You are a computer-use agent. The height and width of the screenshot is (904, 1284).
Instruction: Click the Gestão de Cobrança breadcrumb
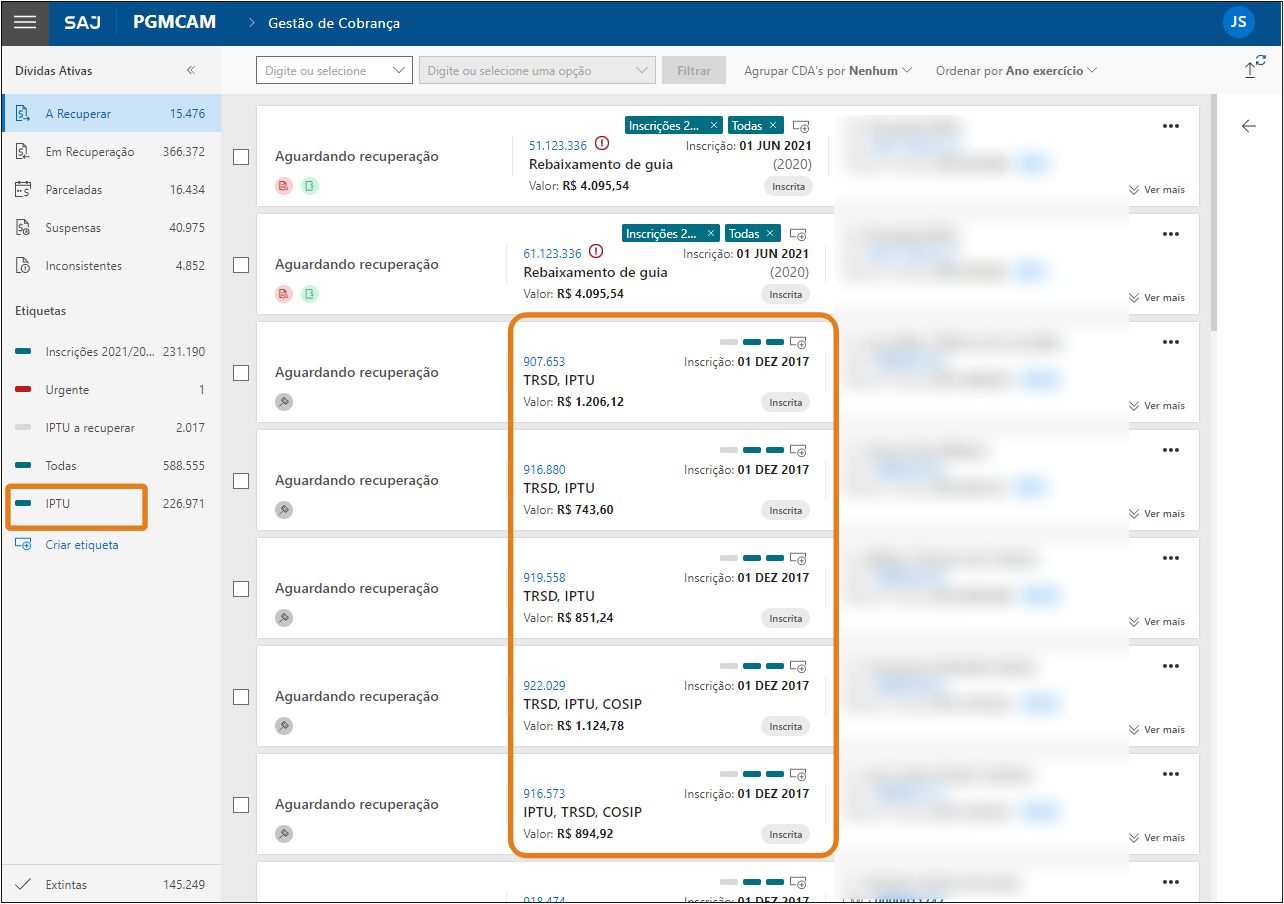[x=334, y=23]
